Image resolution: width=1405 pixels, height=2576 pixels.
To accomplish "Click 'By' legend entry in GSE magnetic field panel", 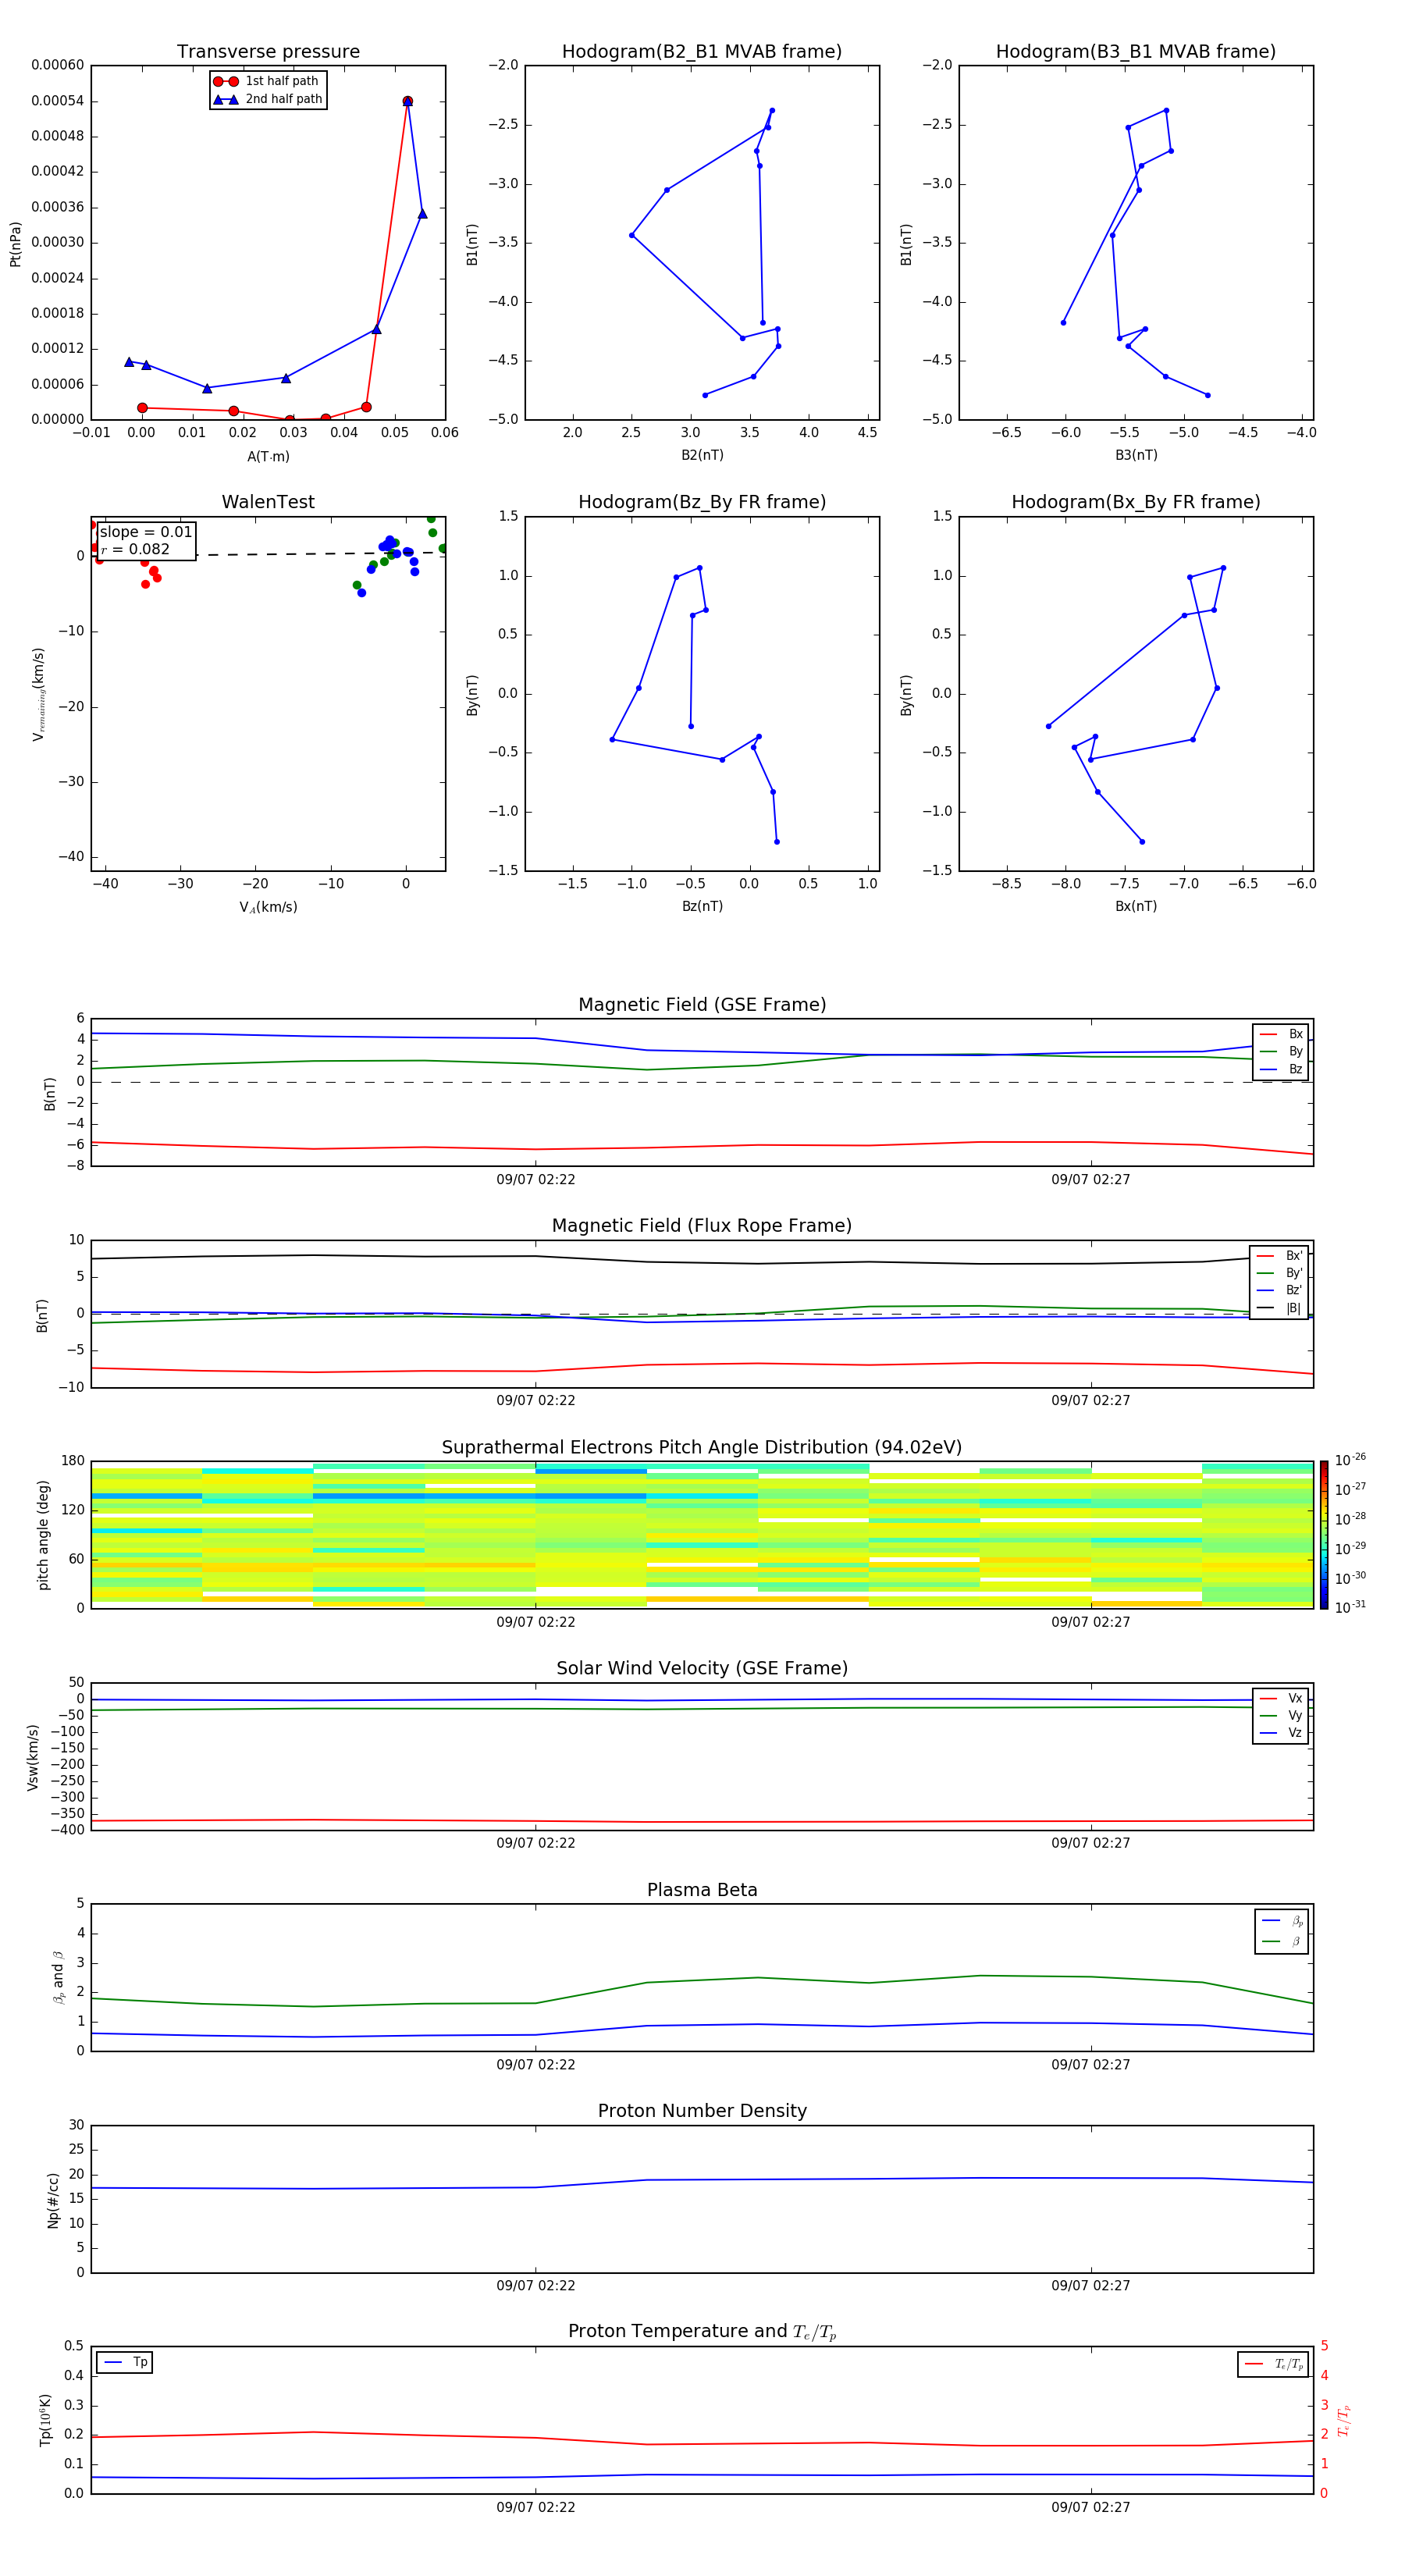I will pos(1282,1052).
